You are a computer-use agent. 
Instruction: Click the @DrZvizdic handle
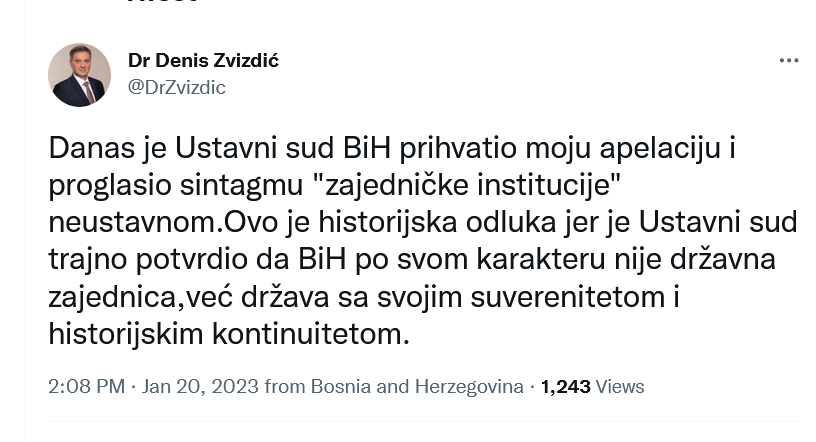pos(177,87)
